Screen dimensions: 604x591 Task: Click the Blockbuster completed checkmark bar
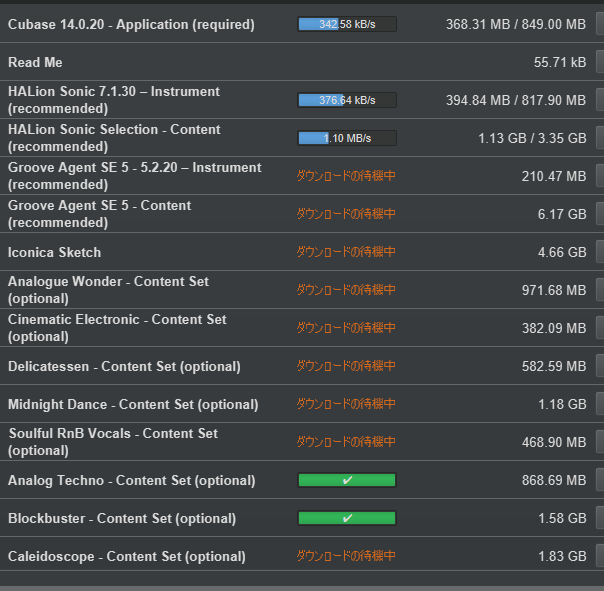click(347, 518)
